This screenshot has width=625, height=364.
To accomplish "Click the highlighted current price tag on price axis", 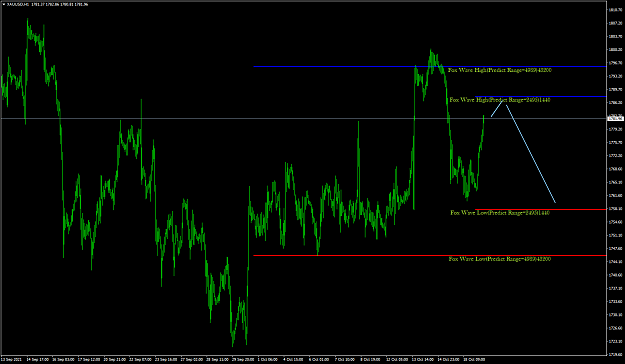I will pos(615,118).
